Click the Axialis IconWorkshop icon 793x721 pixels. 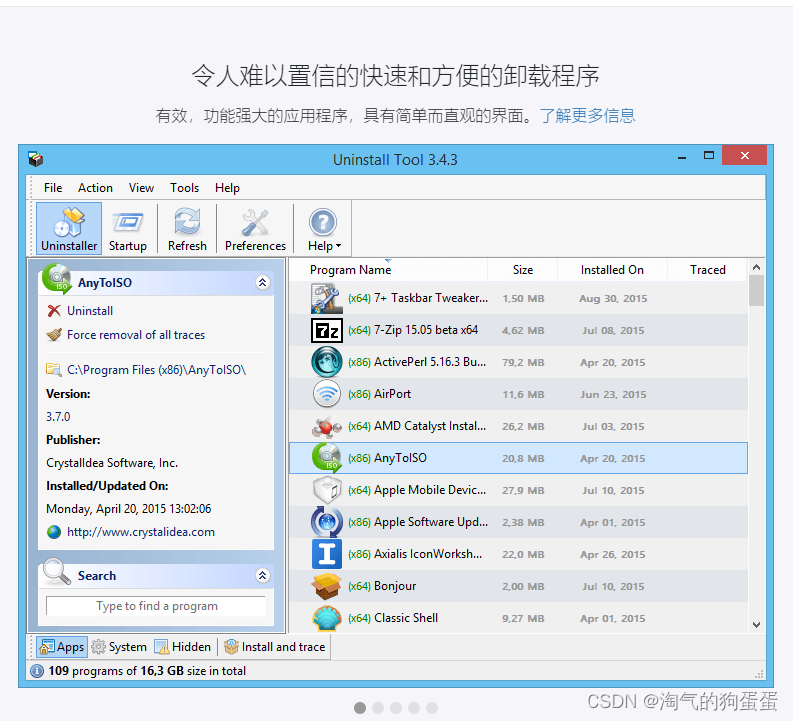(x=326, y=554)
